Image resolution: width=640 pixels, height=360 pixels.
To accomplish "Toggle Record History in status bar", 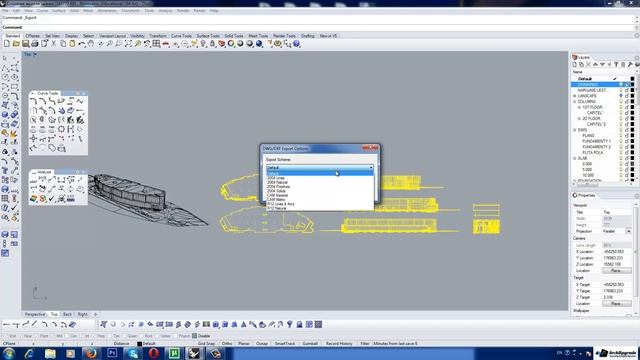I will coord(339,344).
